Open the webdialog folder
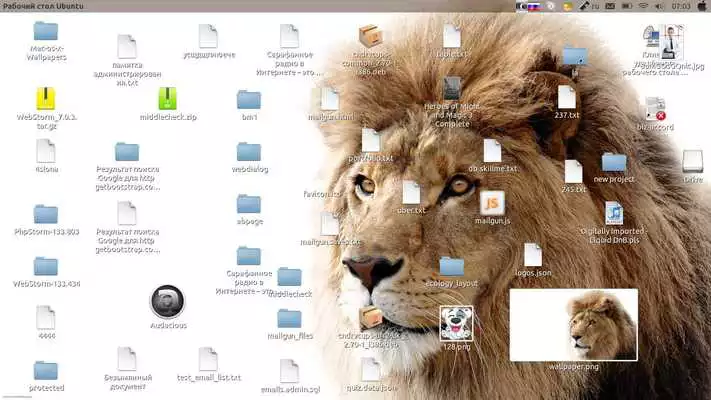711x400 pixels. pyautogui.click(x=249, y=152)
